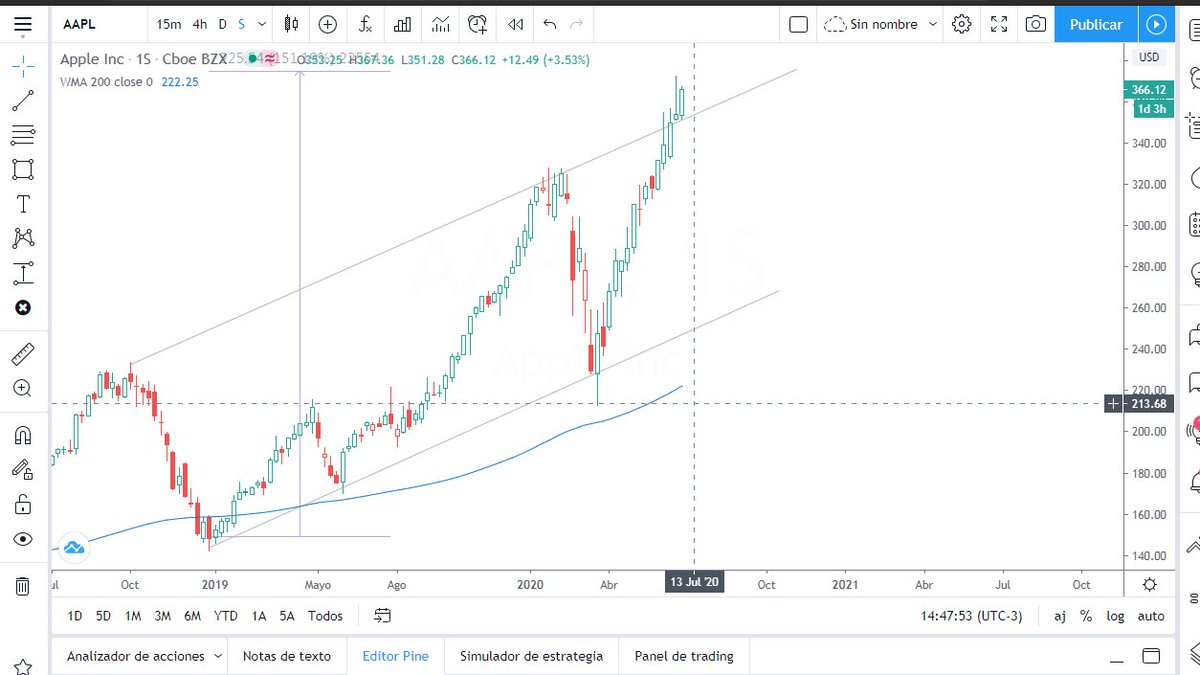Switch to Simulador de estrategia tab
The image size is (1200, 675).
tap(531, 657)
